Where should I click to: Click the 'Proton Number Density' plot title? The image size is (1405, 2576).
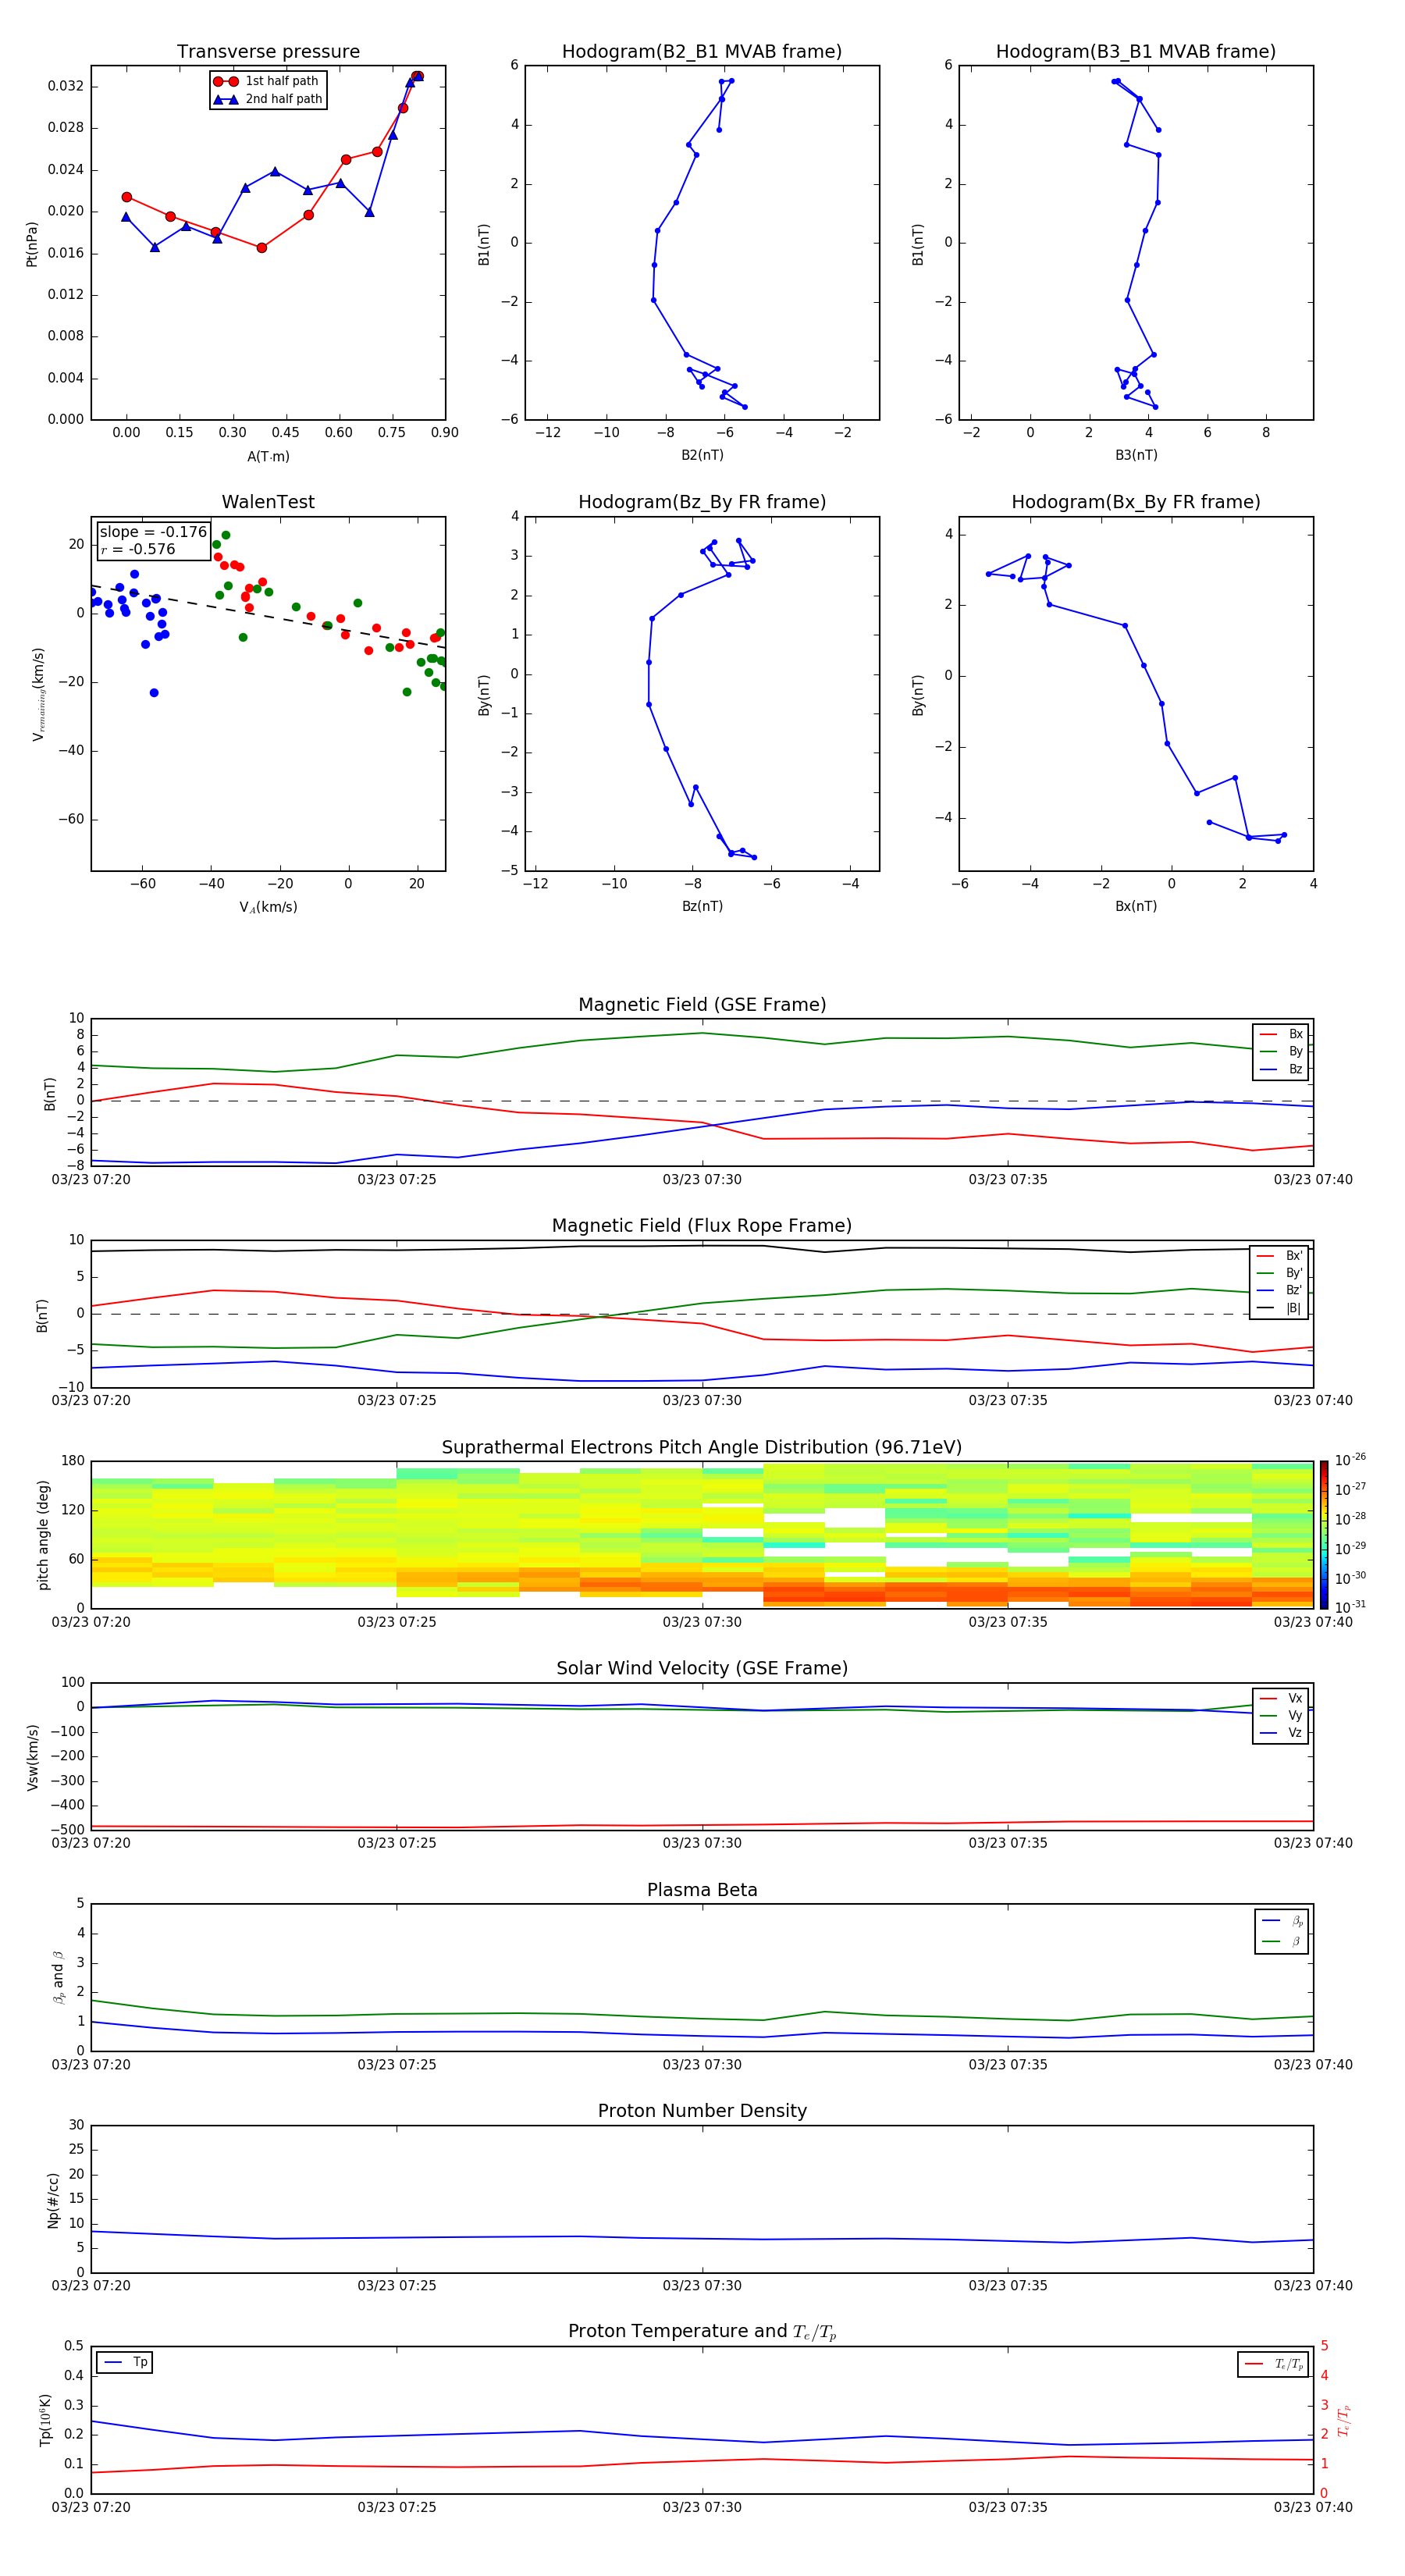(x=701, y=2111)
